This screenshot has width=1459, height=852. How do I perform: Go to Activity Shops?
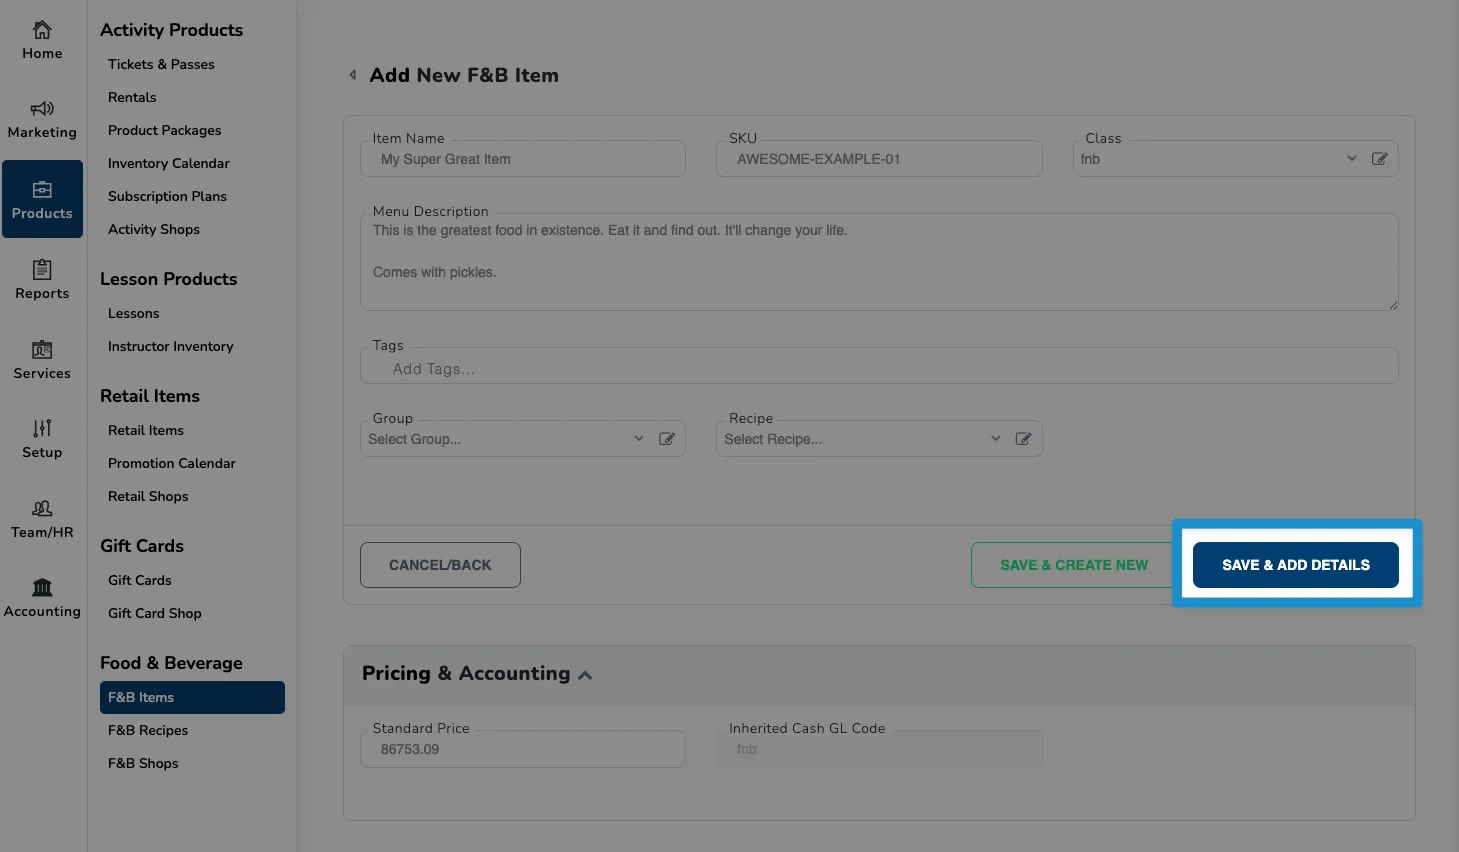point(154,229)
